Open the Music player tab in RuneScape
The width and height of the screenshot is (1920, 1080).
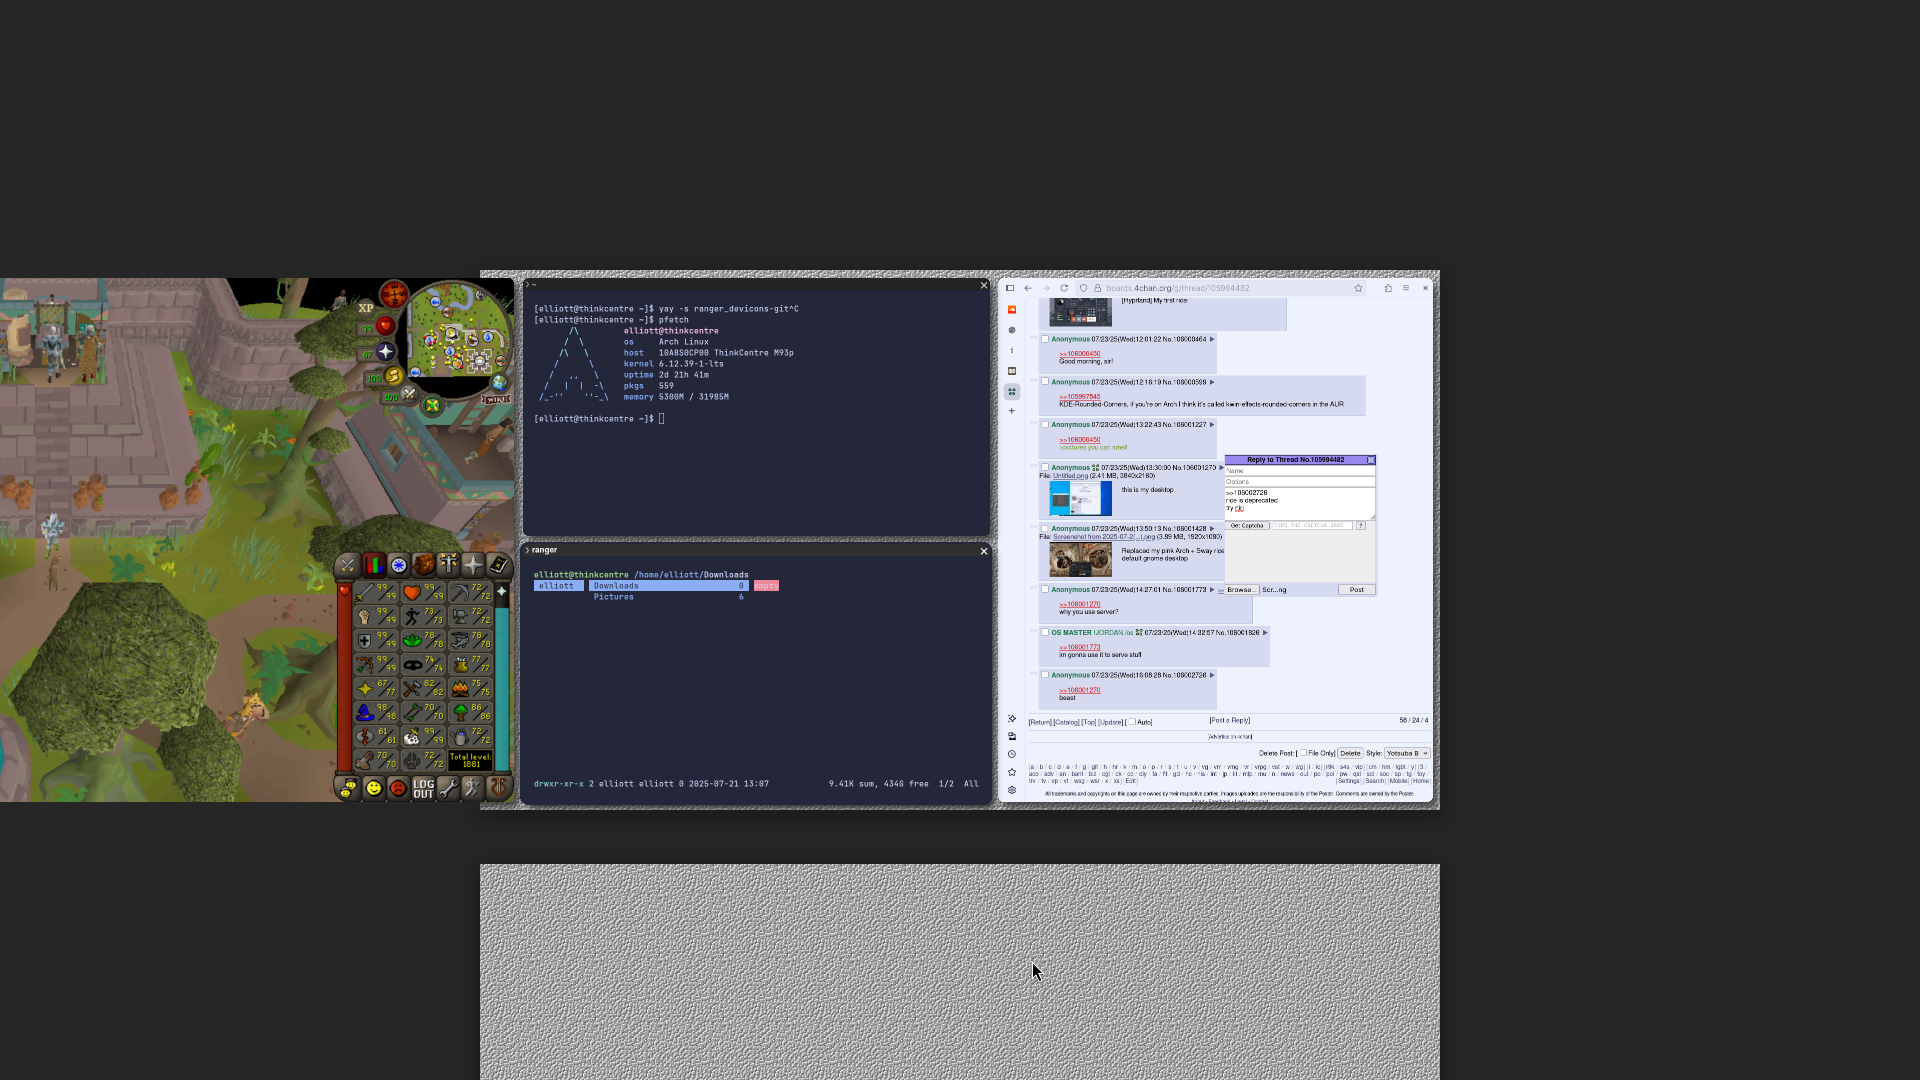[x=498, y=788]
